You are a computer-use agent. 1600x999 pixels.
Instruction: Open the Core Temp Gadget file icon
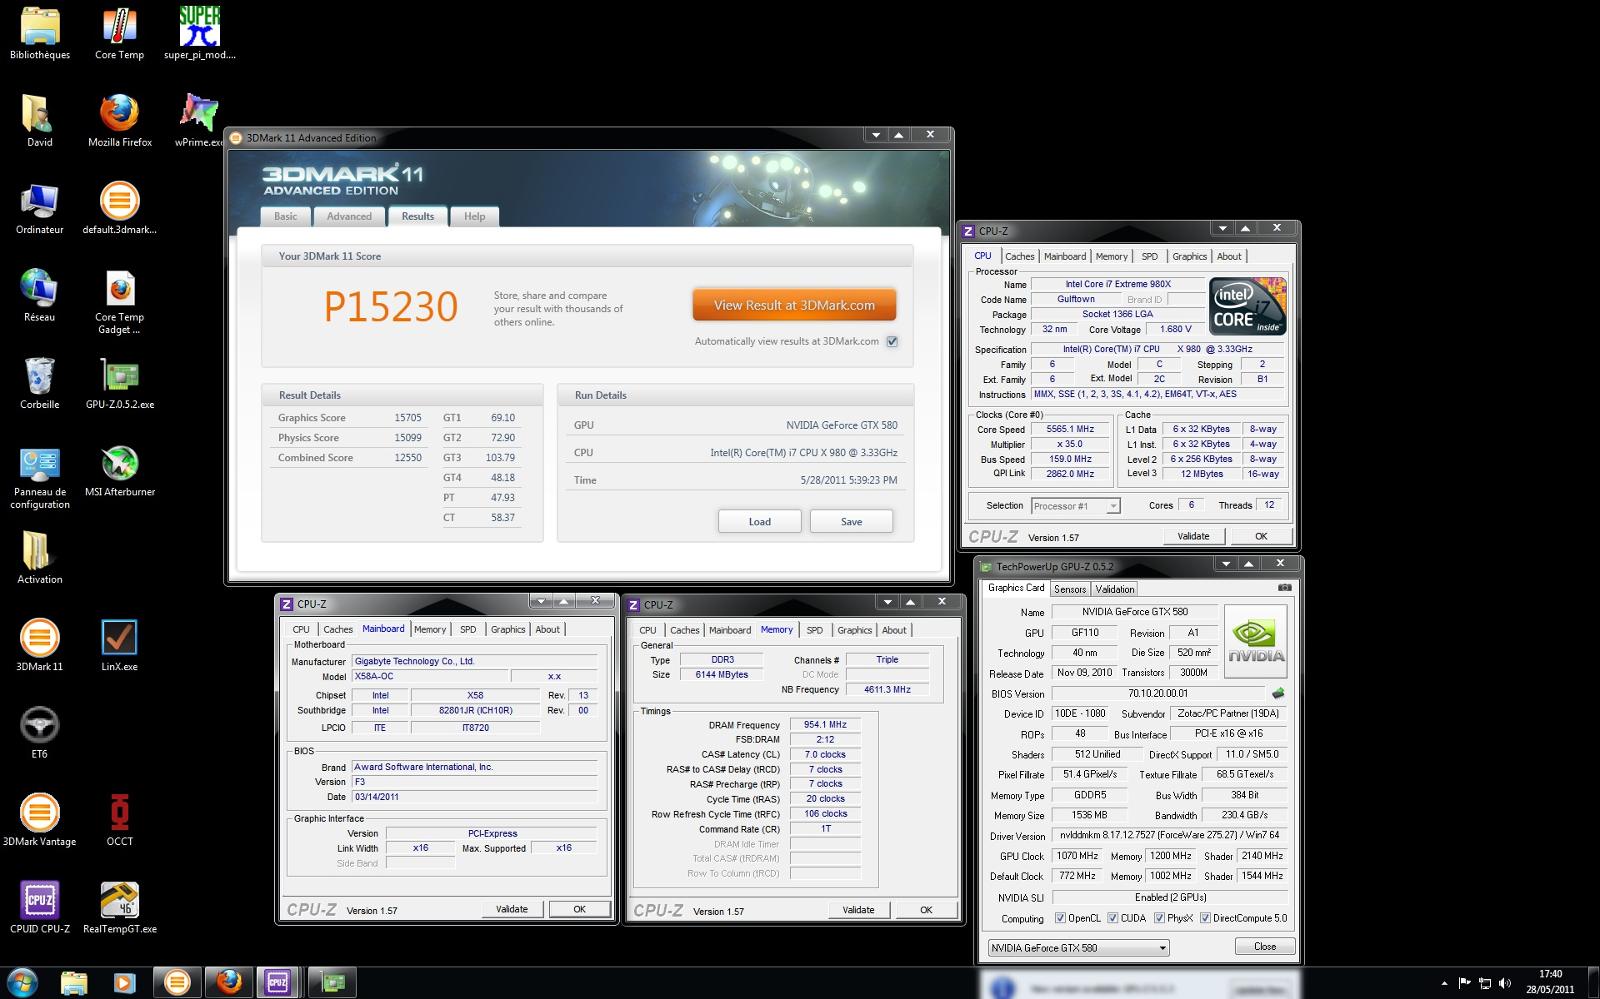point(120,302)
